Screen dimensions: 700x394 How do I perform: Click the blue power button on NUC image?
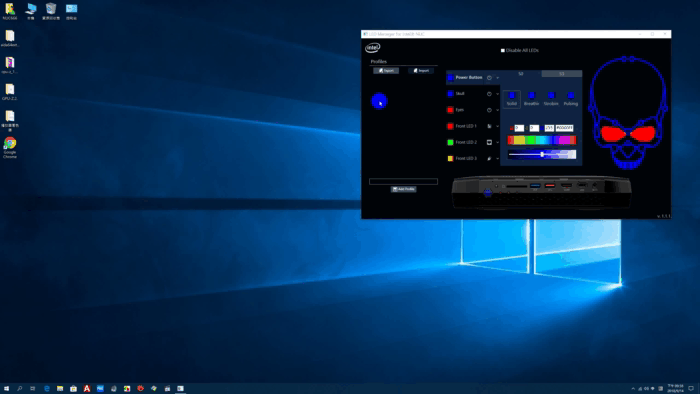point(488,193)
